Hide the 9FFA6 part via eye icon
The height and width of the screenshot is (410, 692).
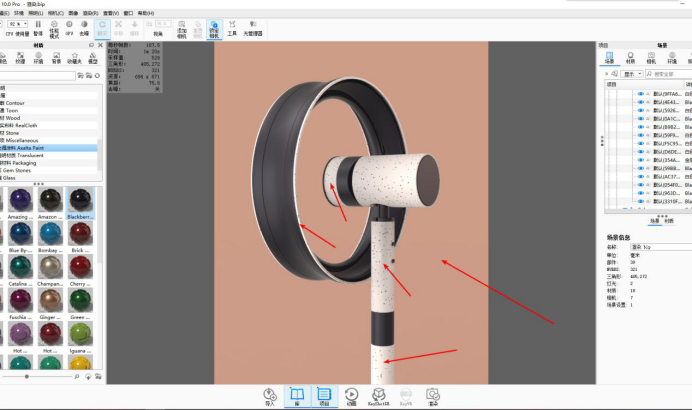[640, 94]
